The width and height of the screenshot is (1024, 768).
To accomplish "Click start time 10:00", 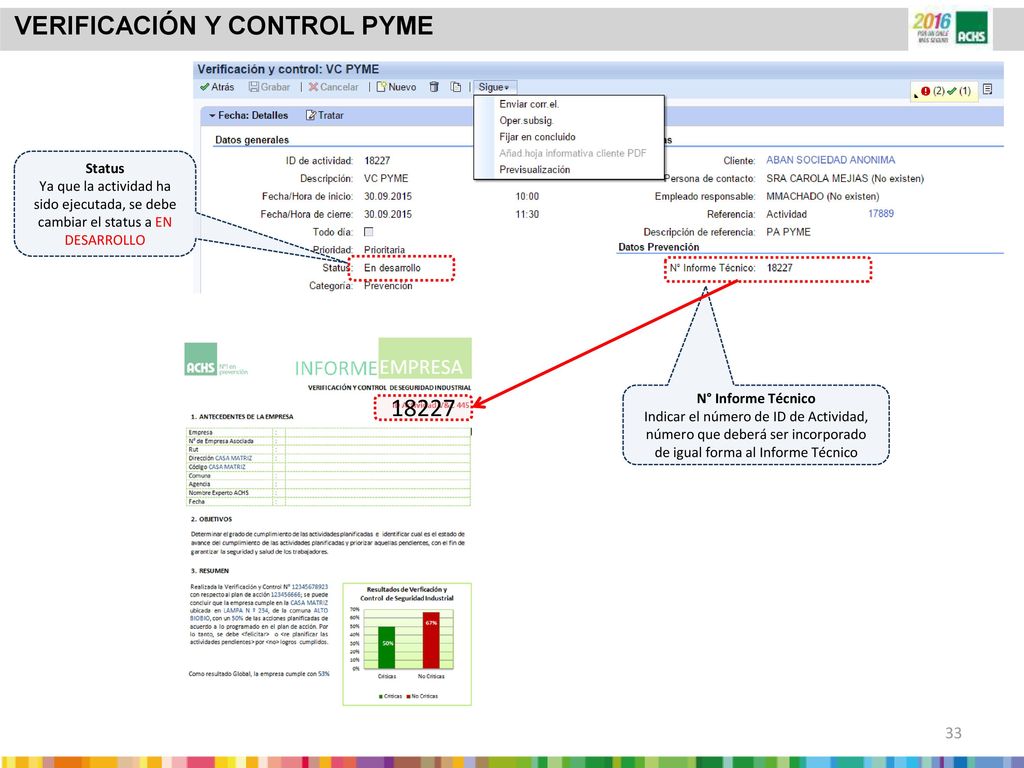I will (527, 196).
